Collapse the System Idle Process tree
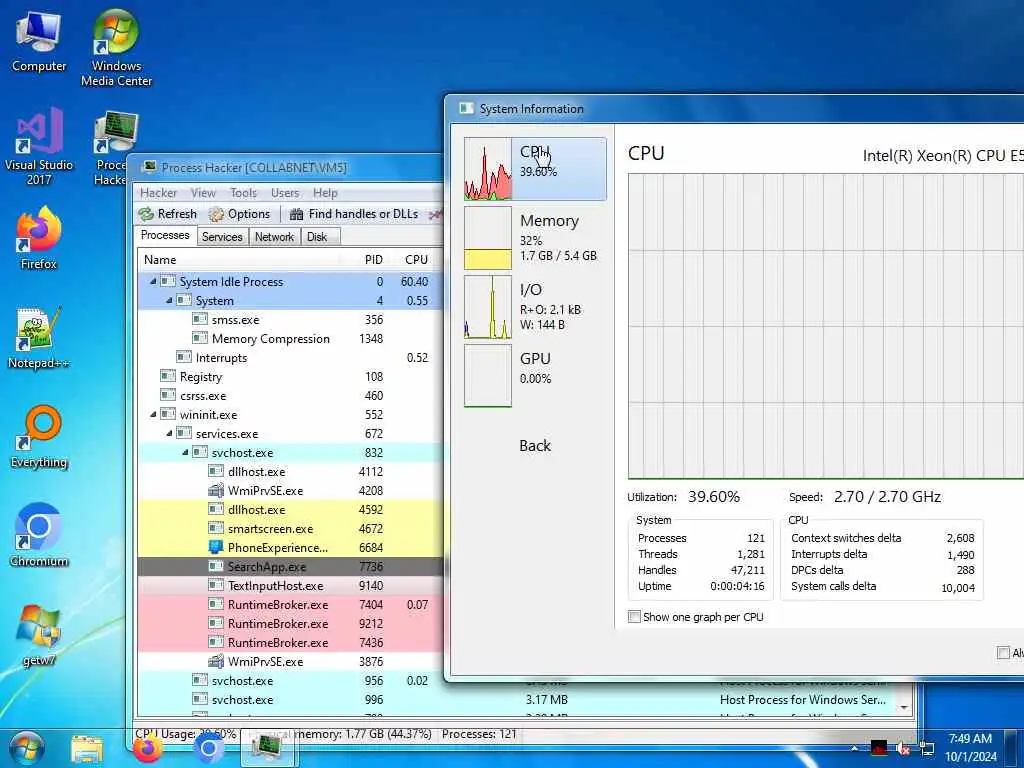This screenshot has width=1024, height=768. 153,281
